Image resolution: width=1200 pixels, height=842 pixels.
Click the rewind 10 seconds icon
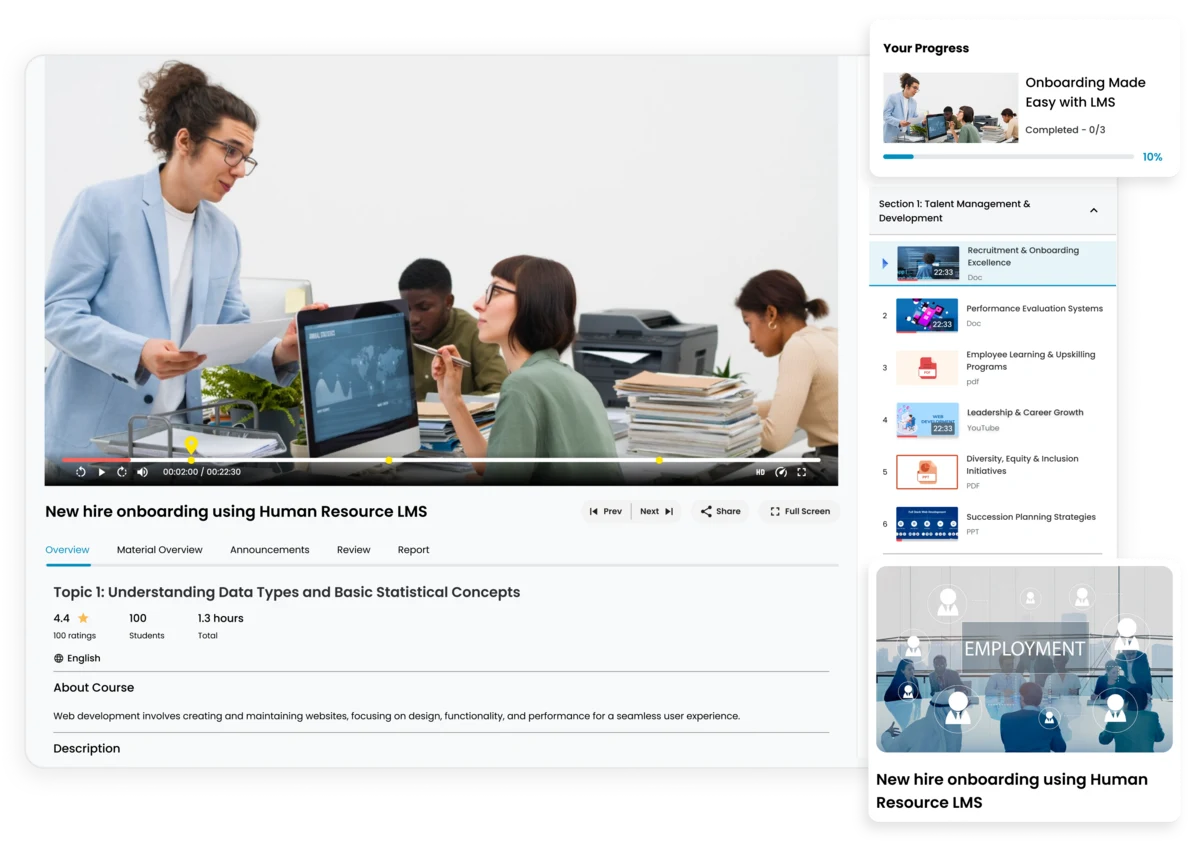click(80, 471)
